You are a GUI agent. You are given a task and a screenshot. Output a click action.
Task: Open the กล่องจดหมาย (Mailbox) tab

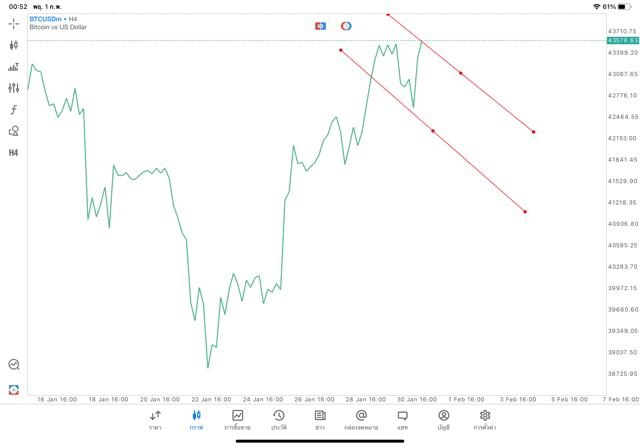tap(361, 420)
